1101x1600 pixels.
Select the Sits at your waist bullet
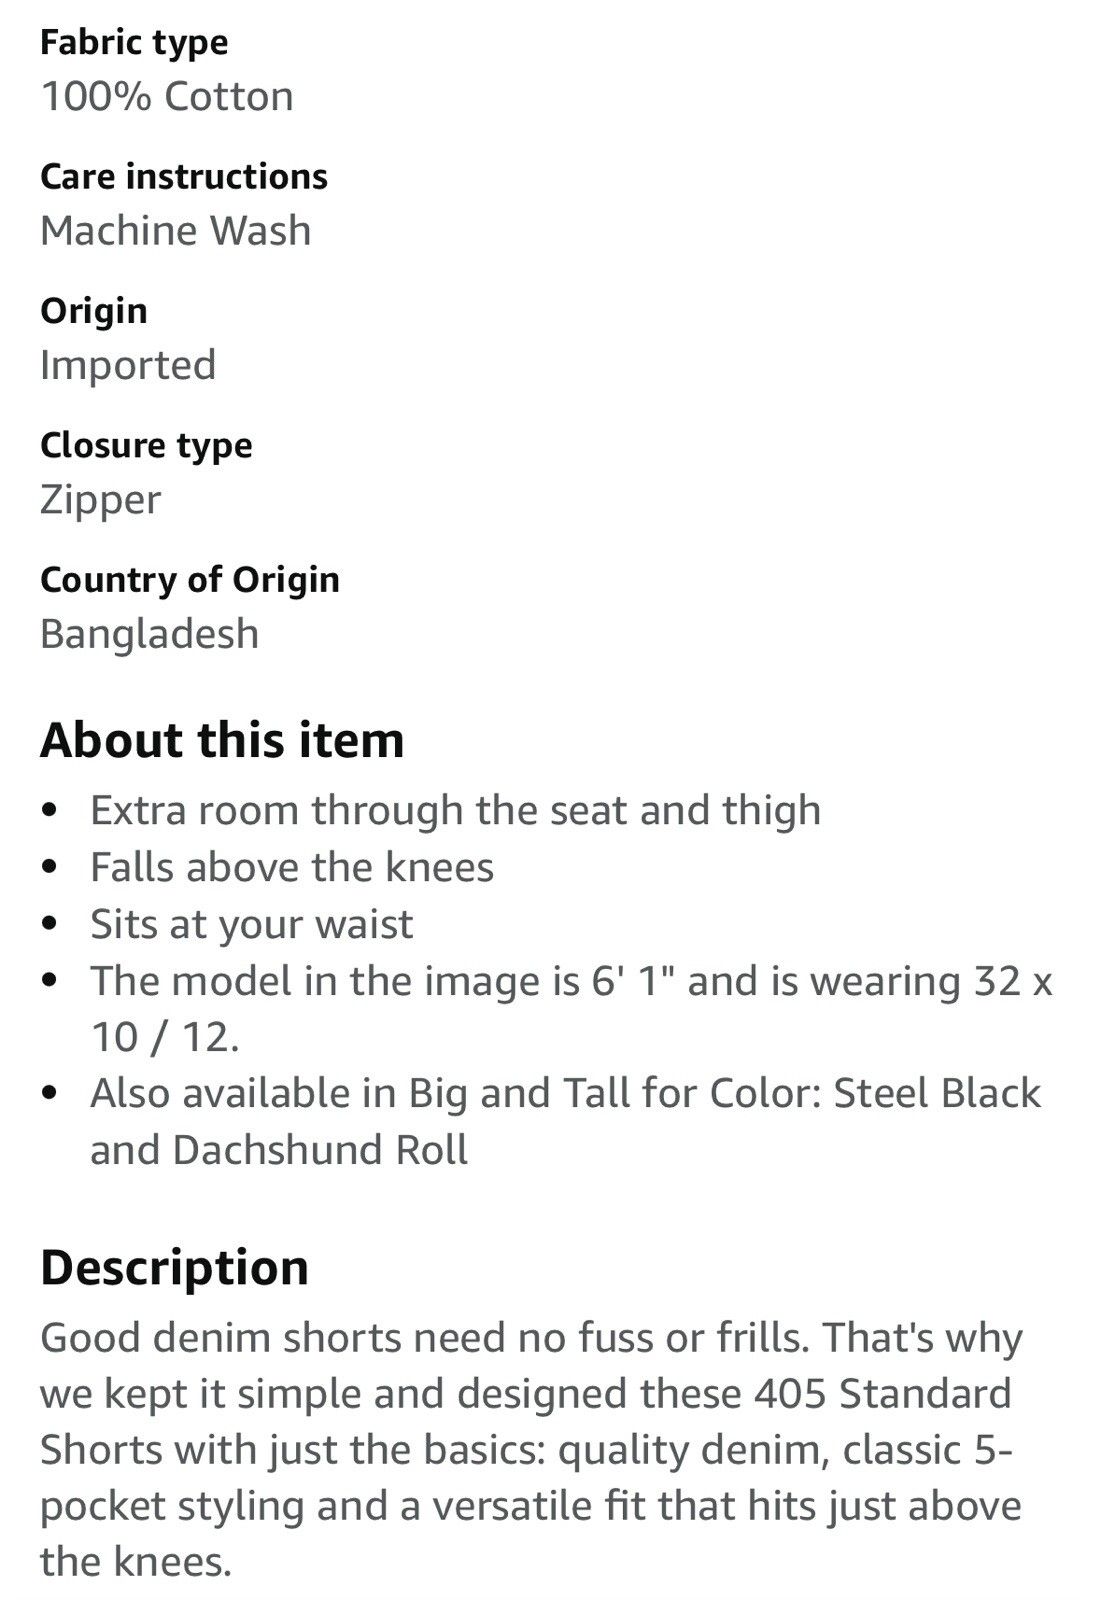(251, 924)
